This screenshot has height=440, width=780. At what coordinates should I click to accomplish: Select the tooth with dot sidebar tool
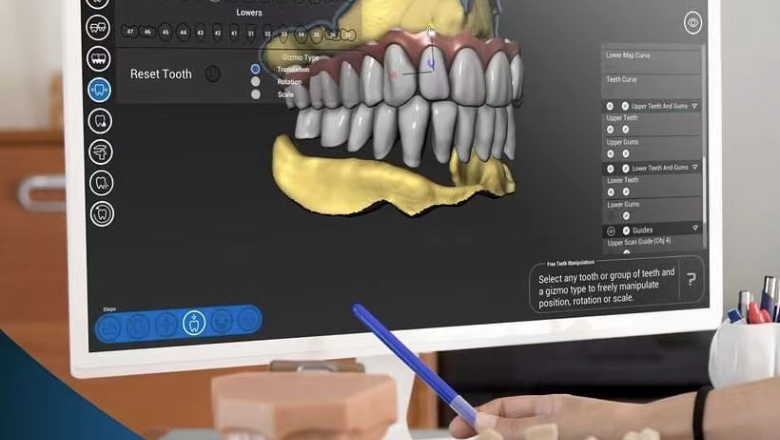point(100,121)
